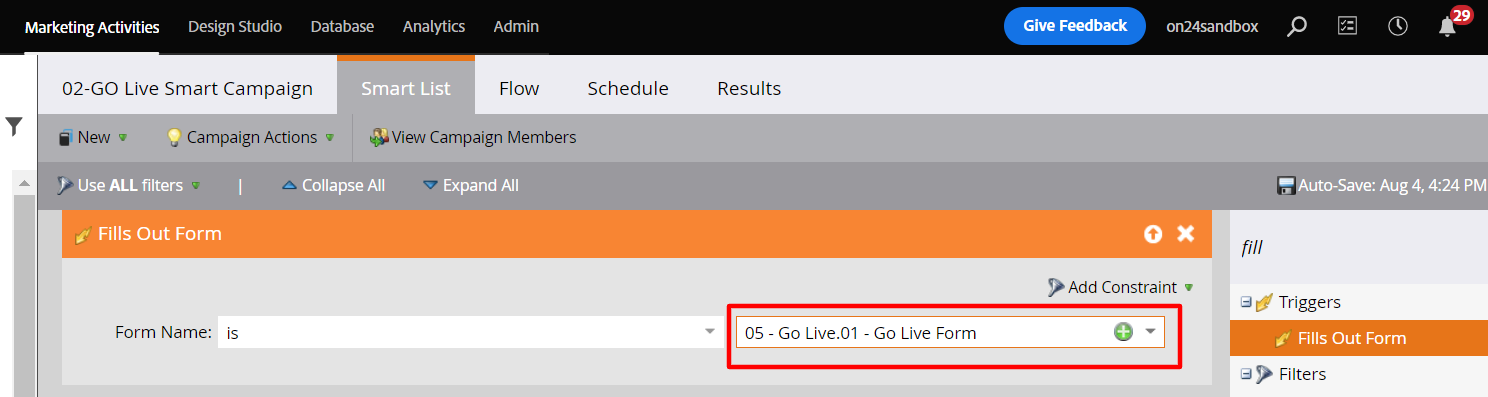The height and width of the screenshot is (397, 1488).
Task: Click the Give Feedback button
Action: point(1075,26)
